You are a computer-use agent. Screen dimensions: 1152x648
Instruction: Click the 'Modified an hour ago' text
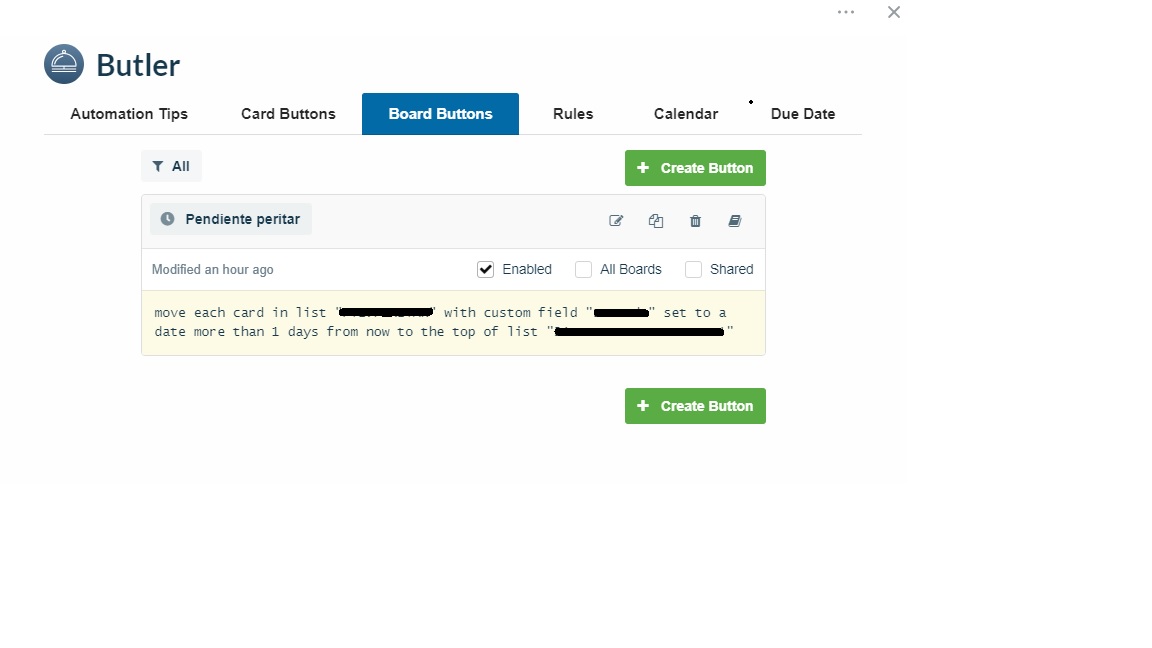coord(212,270)
